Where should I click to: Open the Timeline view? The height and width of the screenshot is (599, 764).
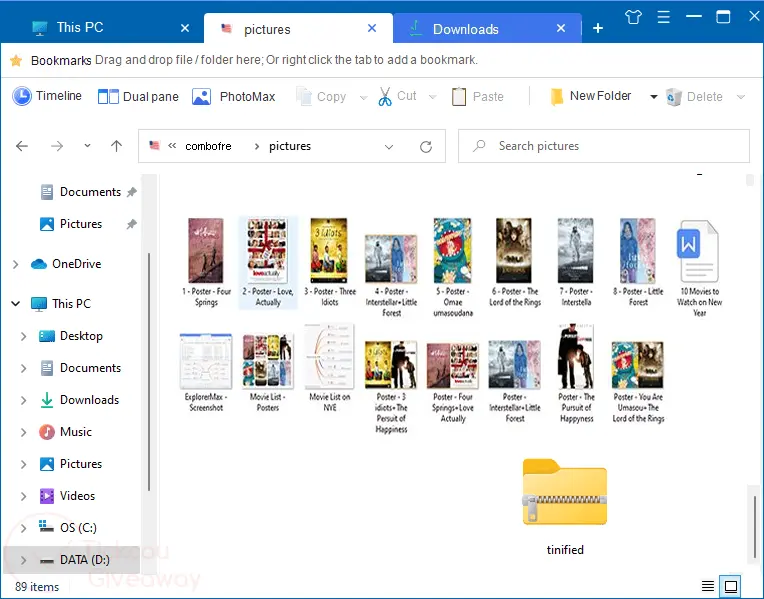pos(47,96)
